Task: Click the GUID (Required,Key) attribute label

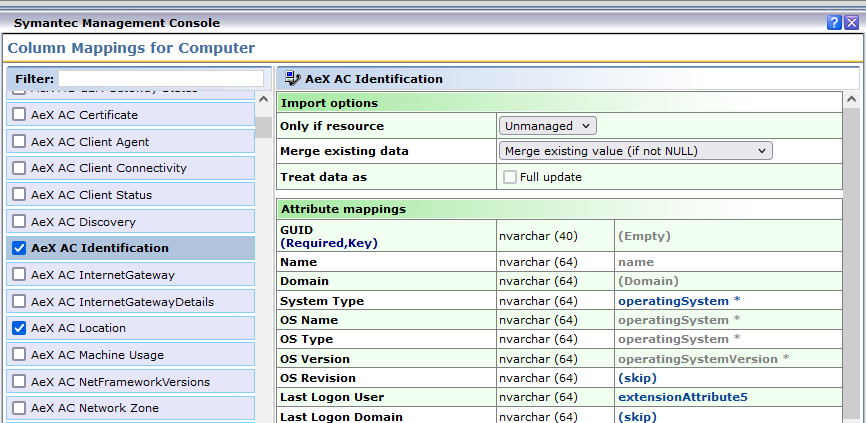Action: tap(329, 236)
